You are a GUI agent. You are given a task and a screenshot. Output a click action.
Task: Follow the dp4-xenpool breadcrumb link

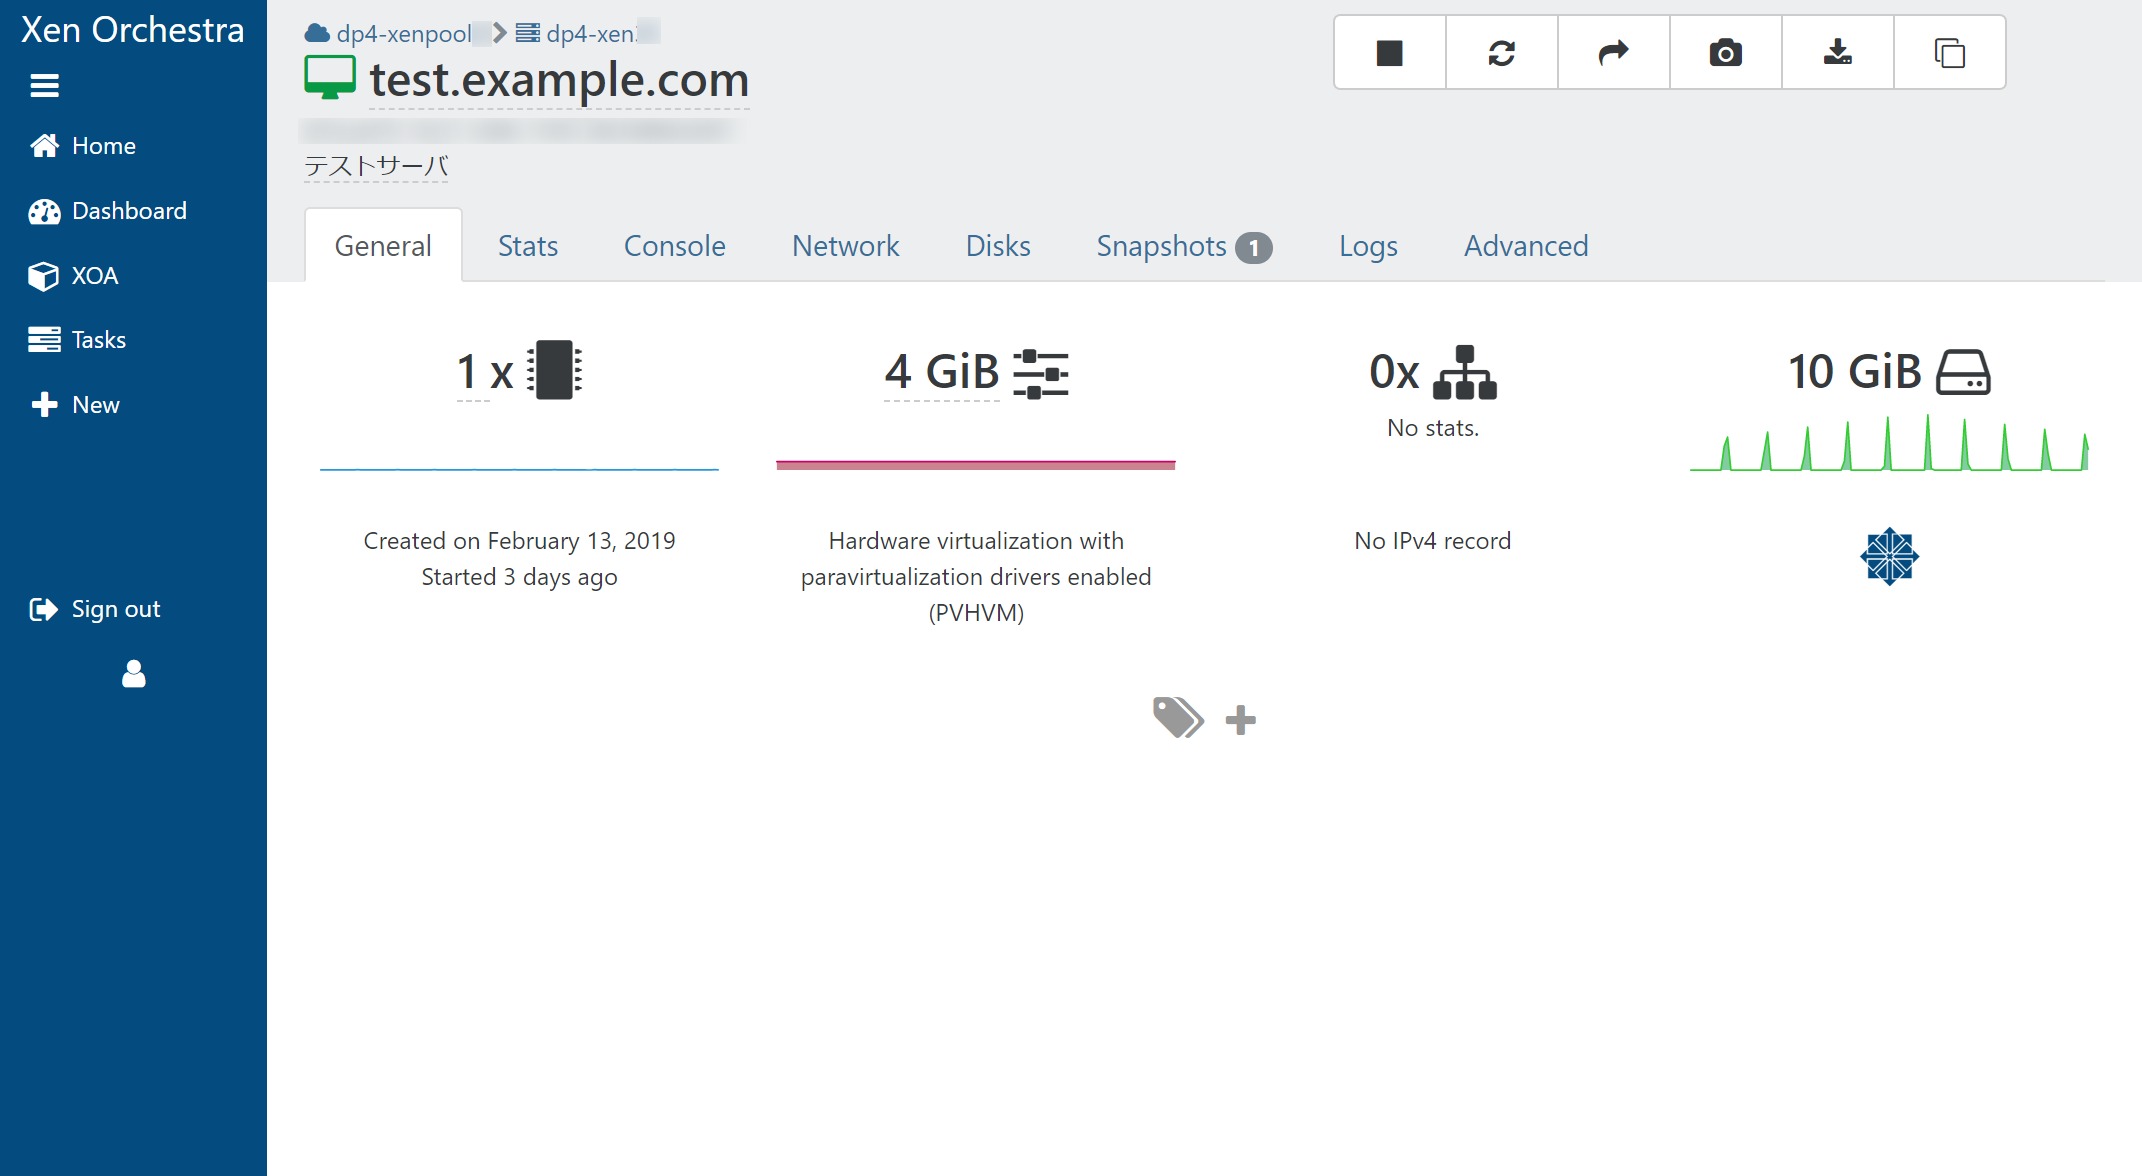404,33
